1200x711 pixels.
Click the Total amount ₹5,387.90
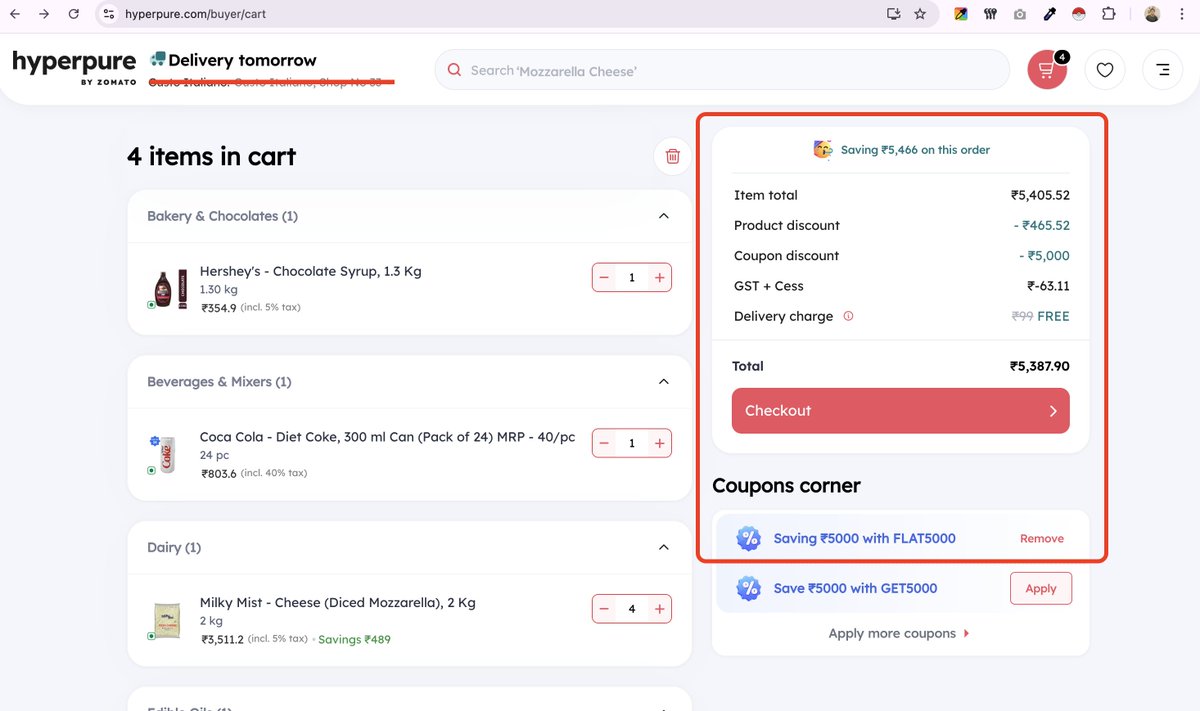pos(1040,366)
